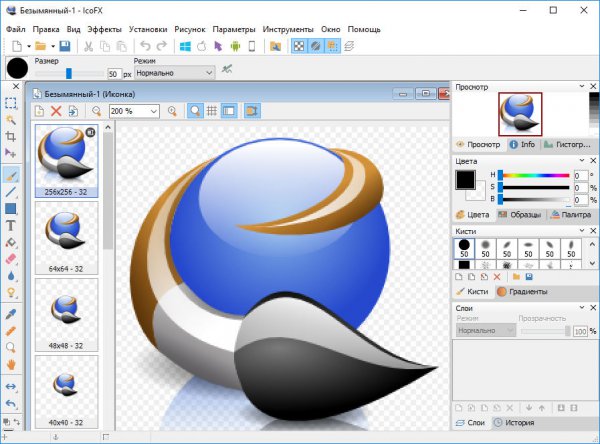Viewport: 600px width, 444px height.
Task: Click the cursor creation icon
Action: (218, 47)
